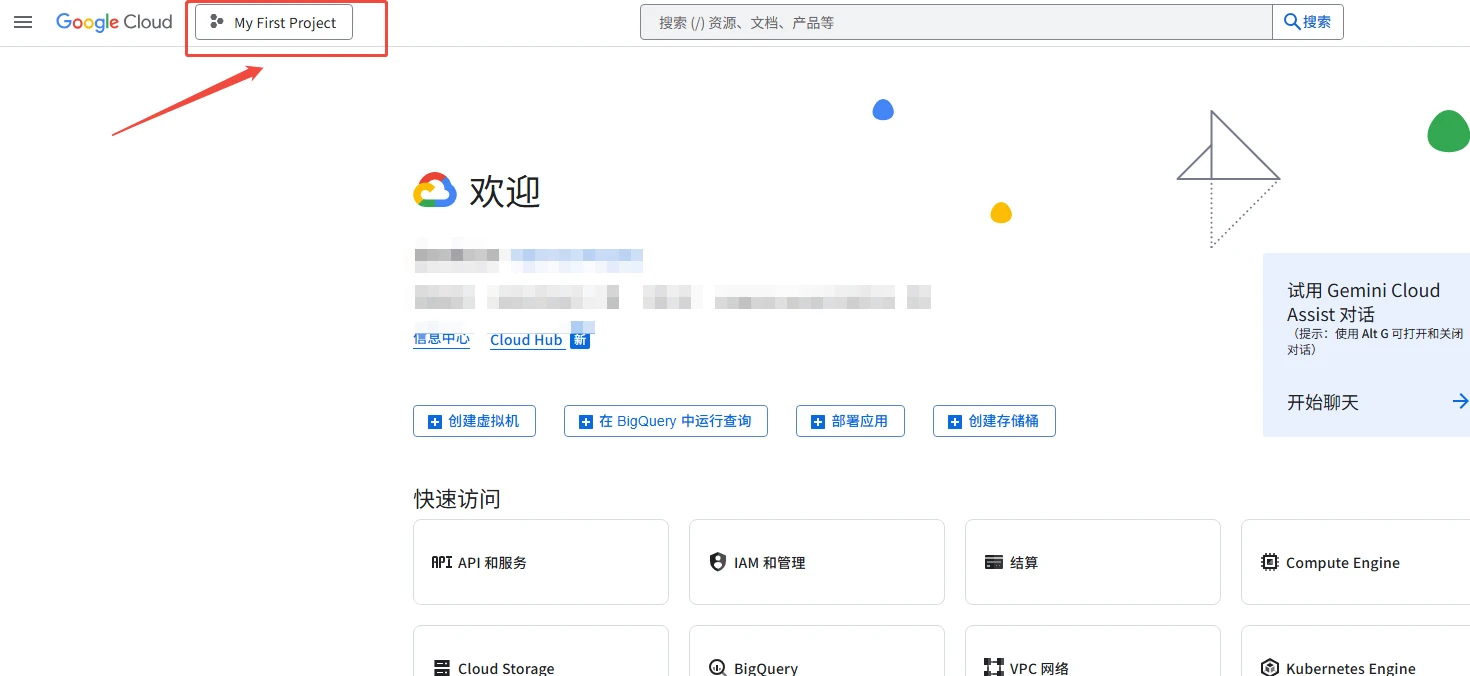Open the hamburger navigation menu
Image resolution: width=1470 pixels, height=676 pixels.
coord(23,22)
